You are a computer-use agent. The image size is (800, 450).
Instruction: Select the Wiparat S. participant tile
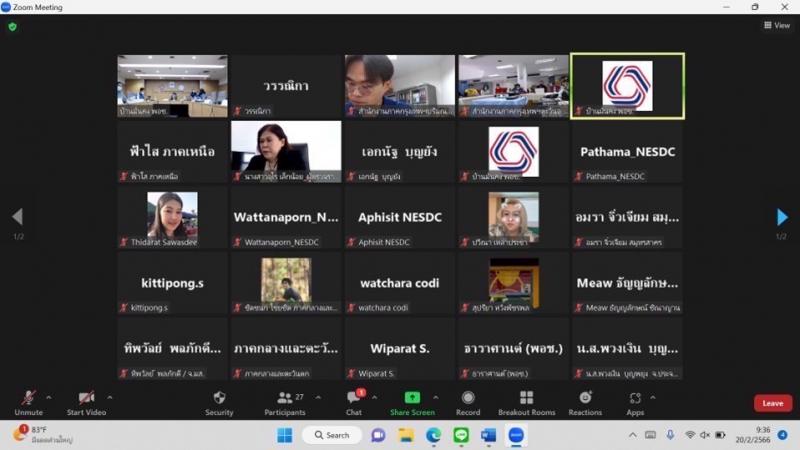[x=400, y=348]
